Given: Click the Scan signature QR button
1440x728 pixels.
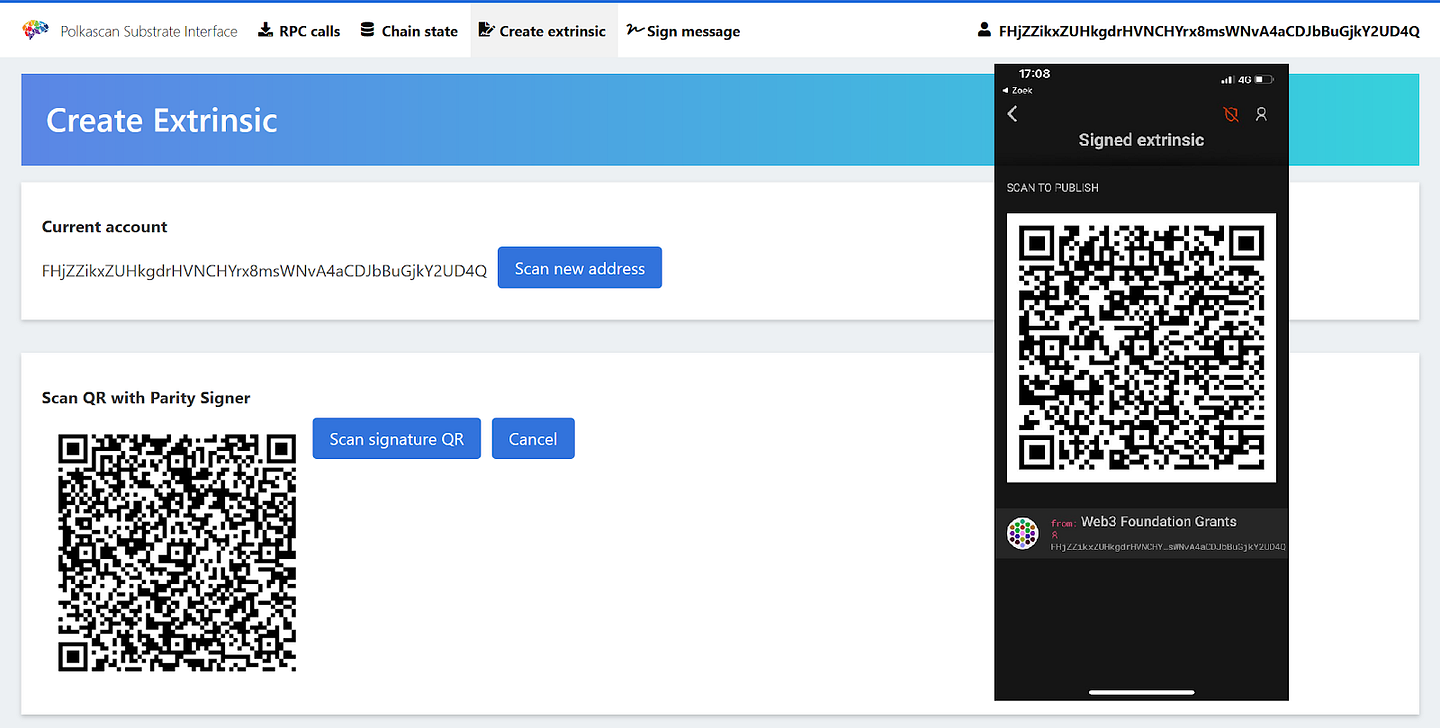Looking at the screenshot, I should click(397, 439).
